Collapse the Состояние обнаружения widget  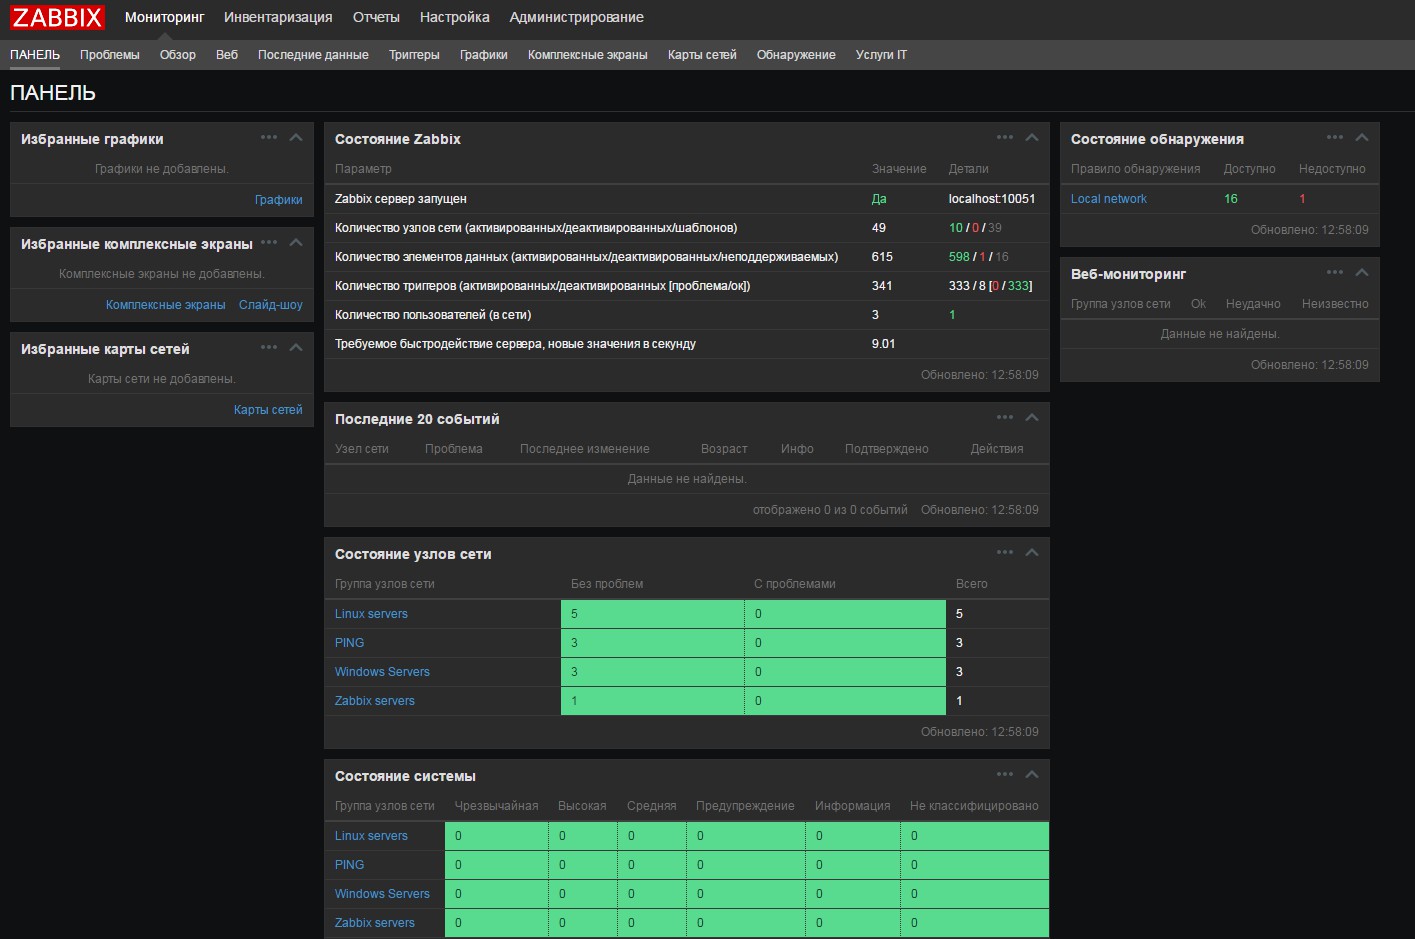click(1362, 138)
